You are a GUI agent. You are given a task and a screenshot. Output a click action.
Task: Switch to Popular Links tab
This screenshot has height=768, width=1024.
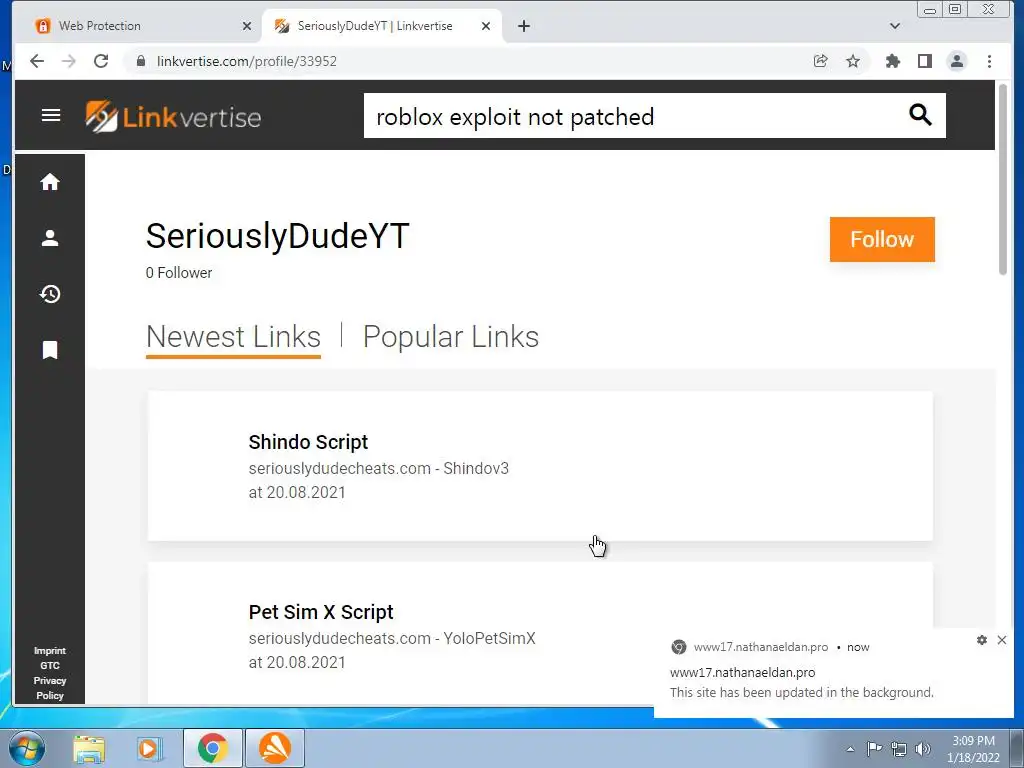[x=451, y=338]
